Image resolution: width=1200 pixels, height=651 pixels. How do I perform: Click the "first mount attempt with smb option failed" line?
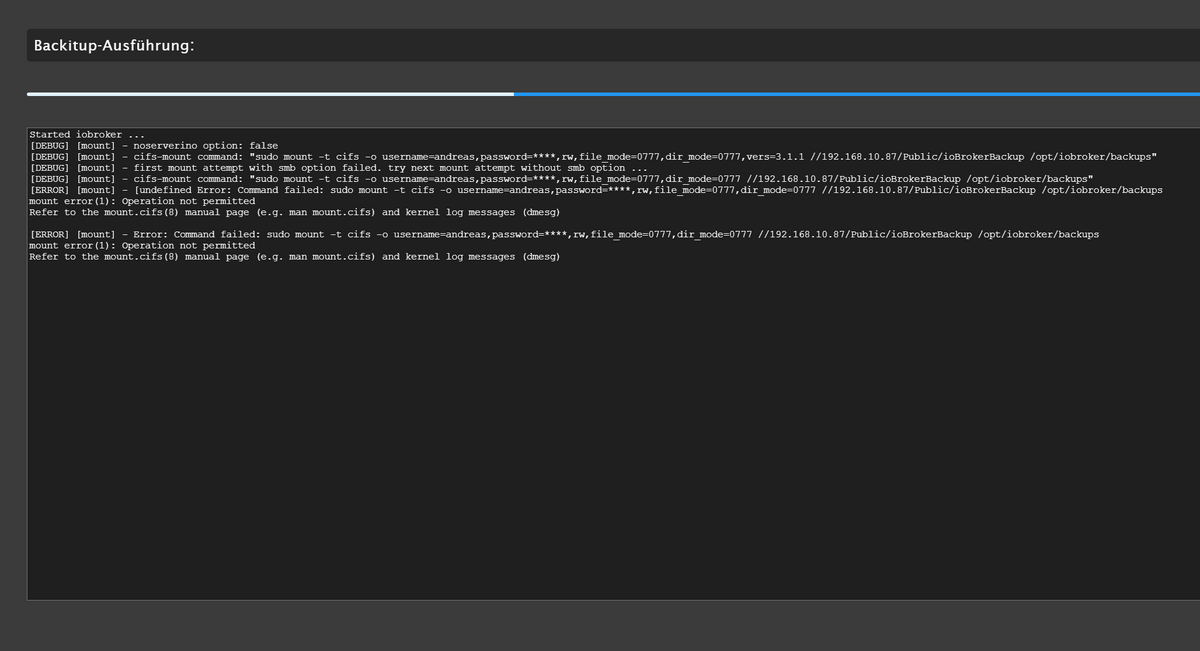coord(338,168)
